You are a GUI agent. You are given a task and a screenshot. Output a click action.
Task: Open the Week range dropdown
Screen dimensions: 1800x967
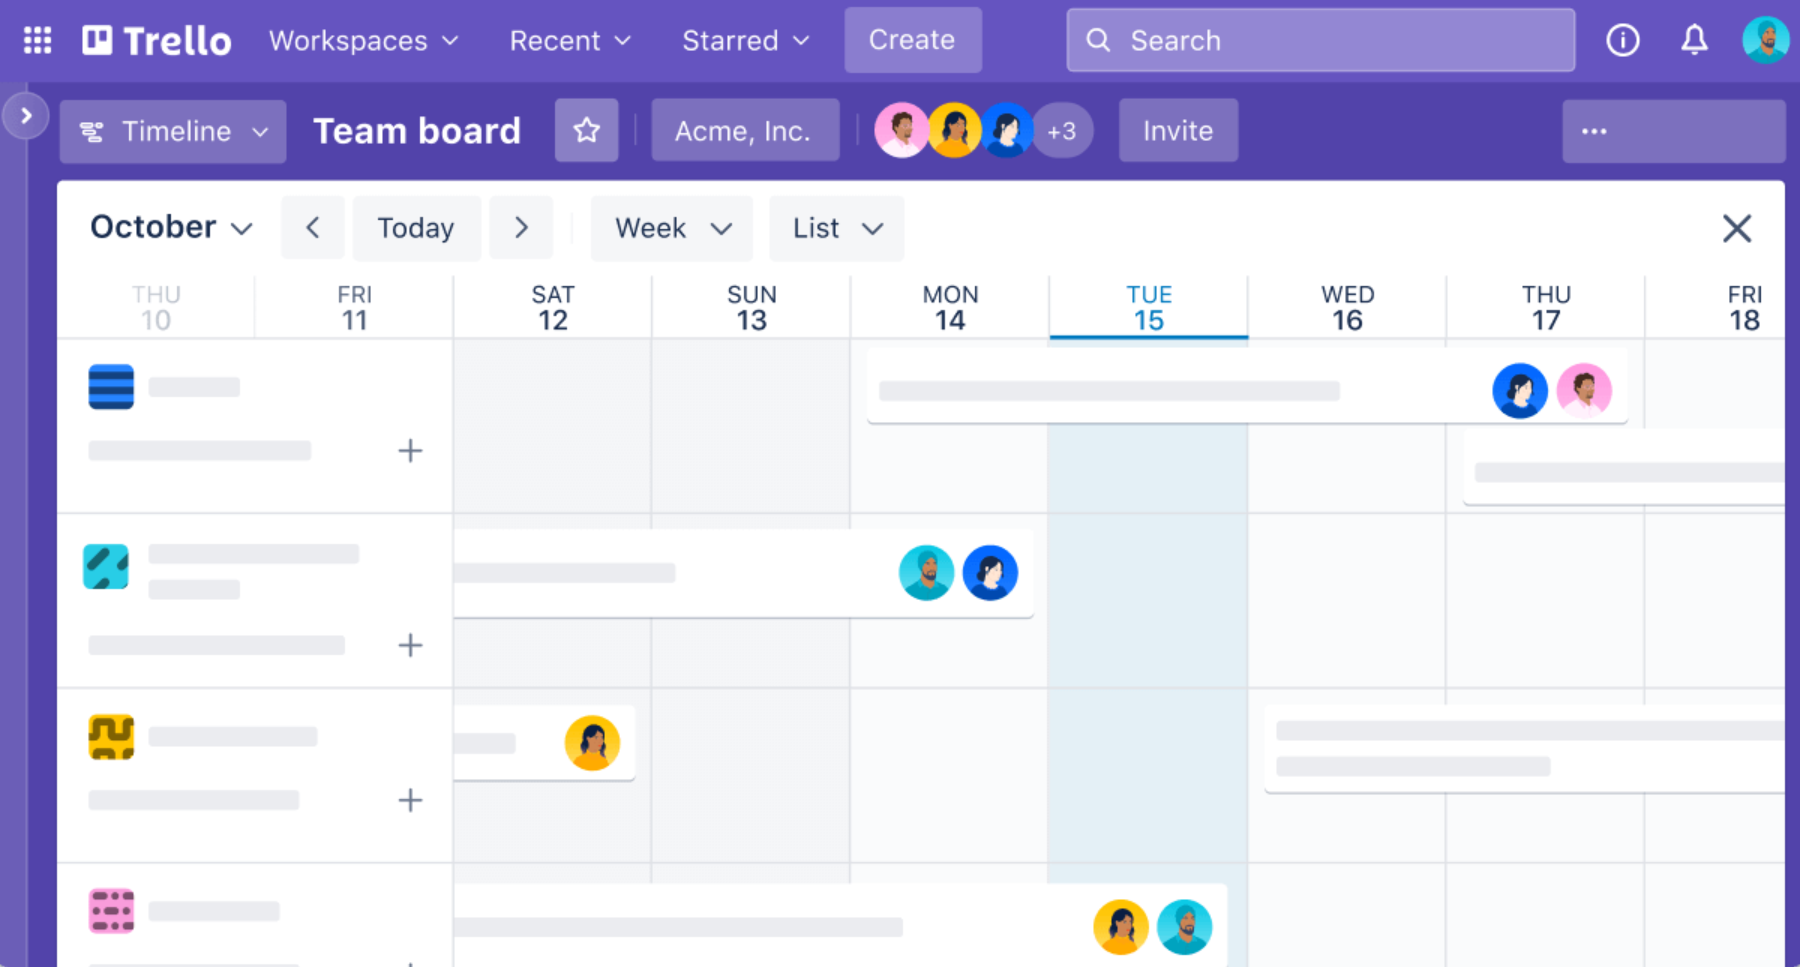672,228
